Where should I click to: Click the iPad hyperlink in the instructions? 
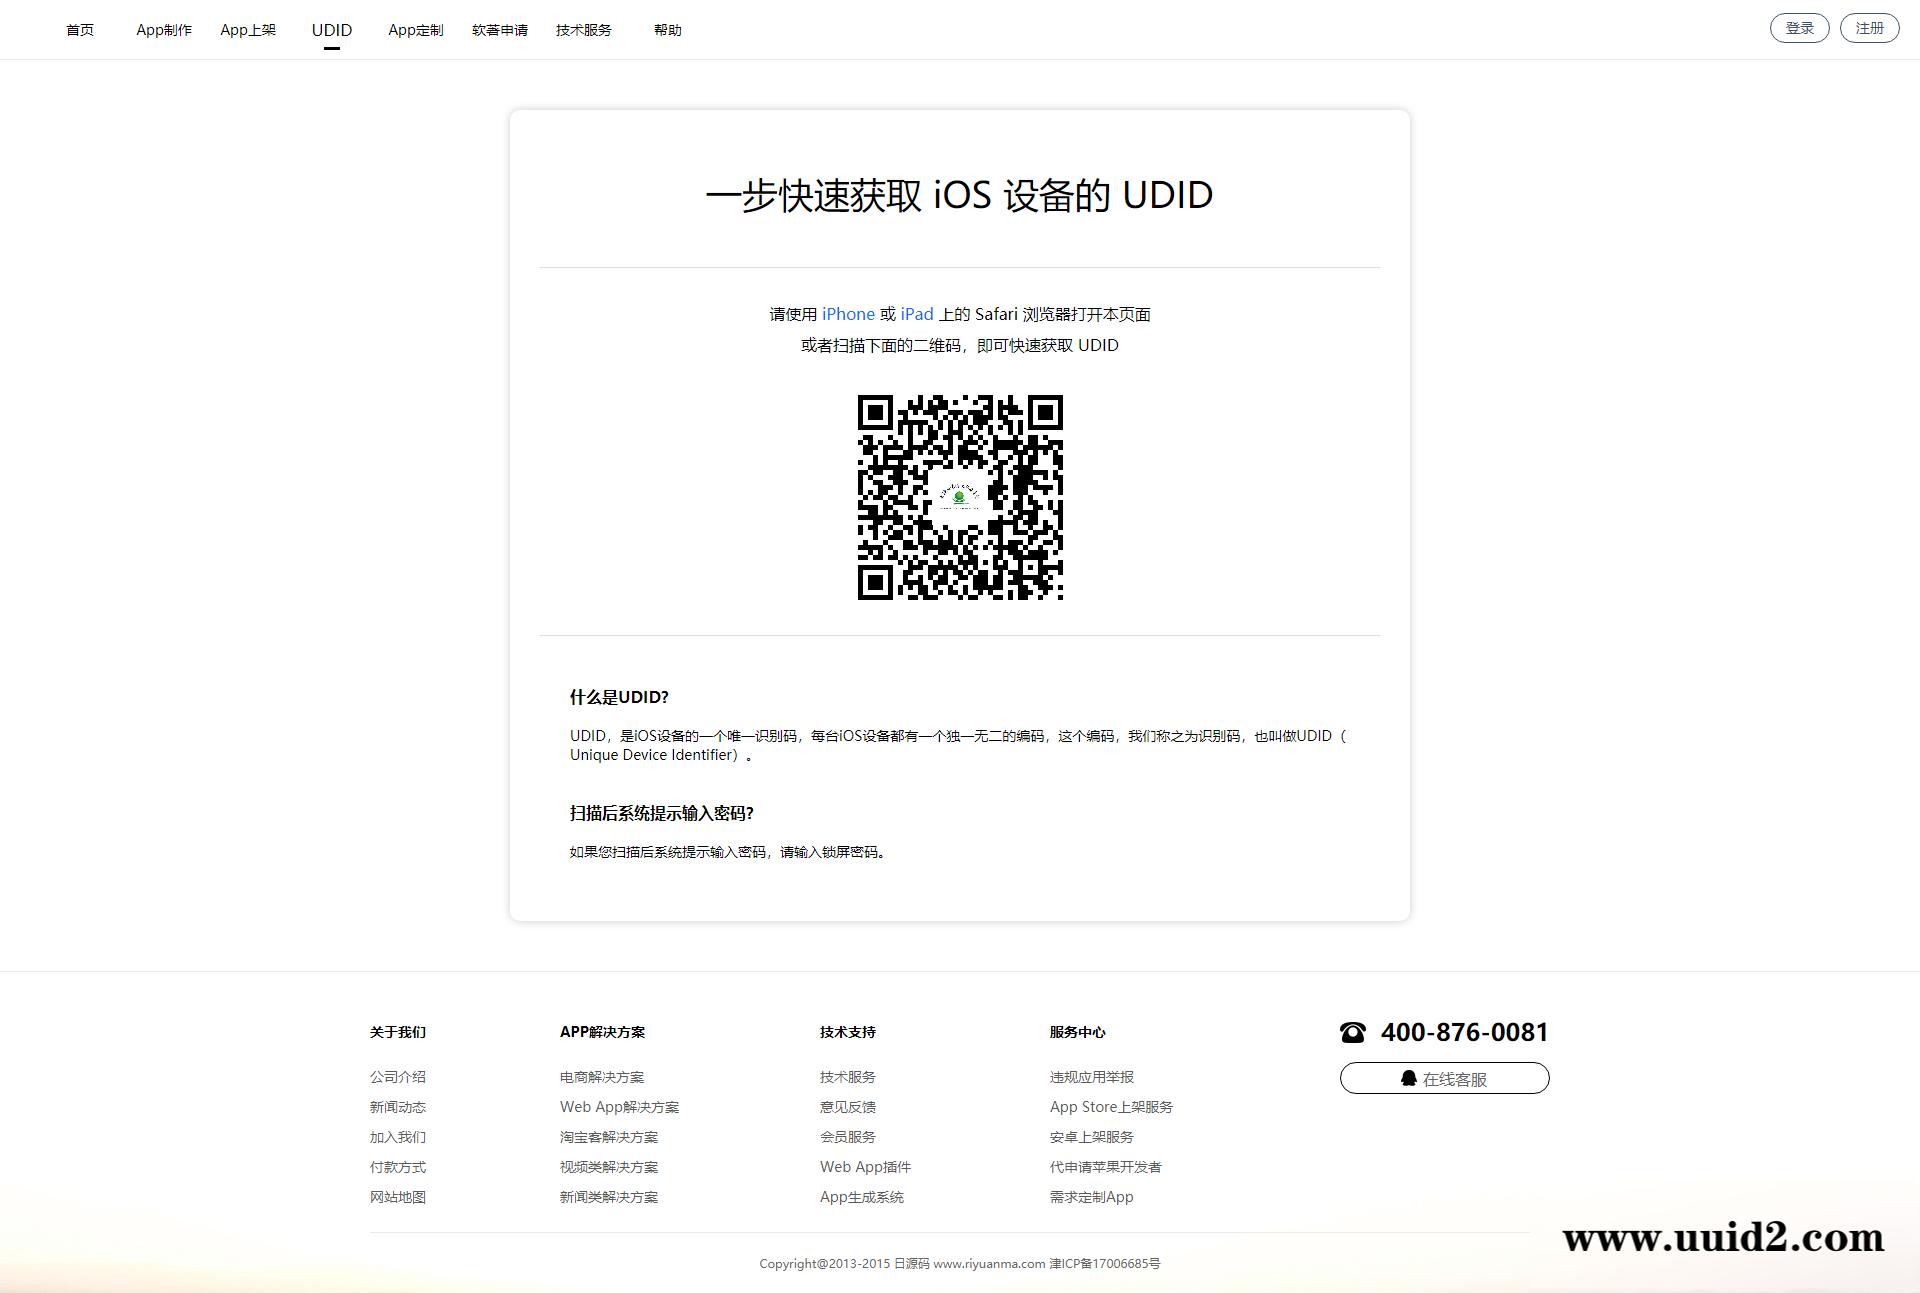pyautogui.click(x=915, y=313)
